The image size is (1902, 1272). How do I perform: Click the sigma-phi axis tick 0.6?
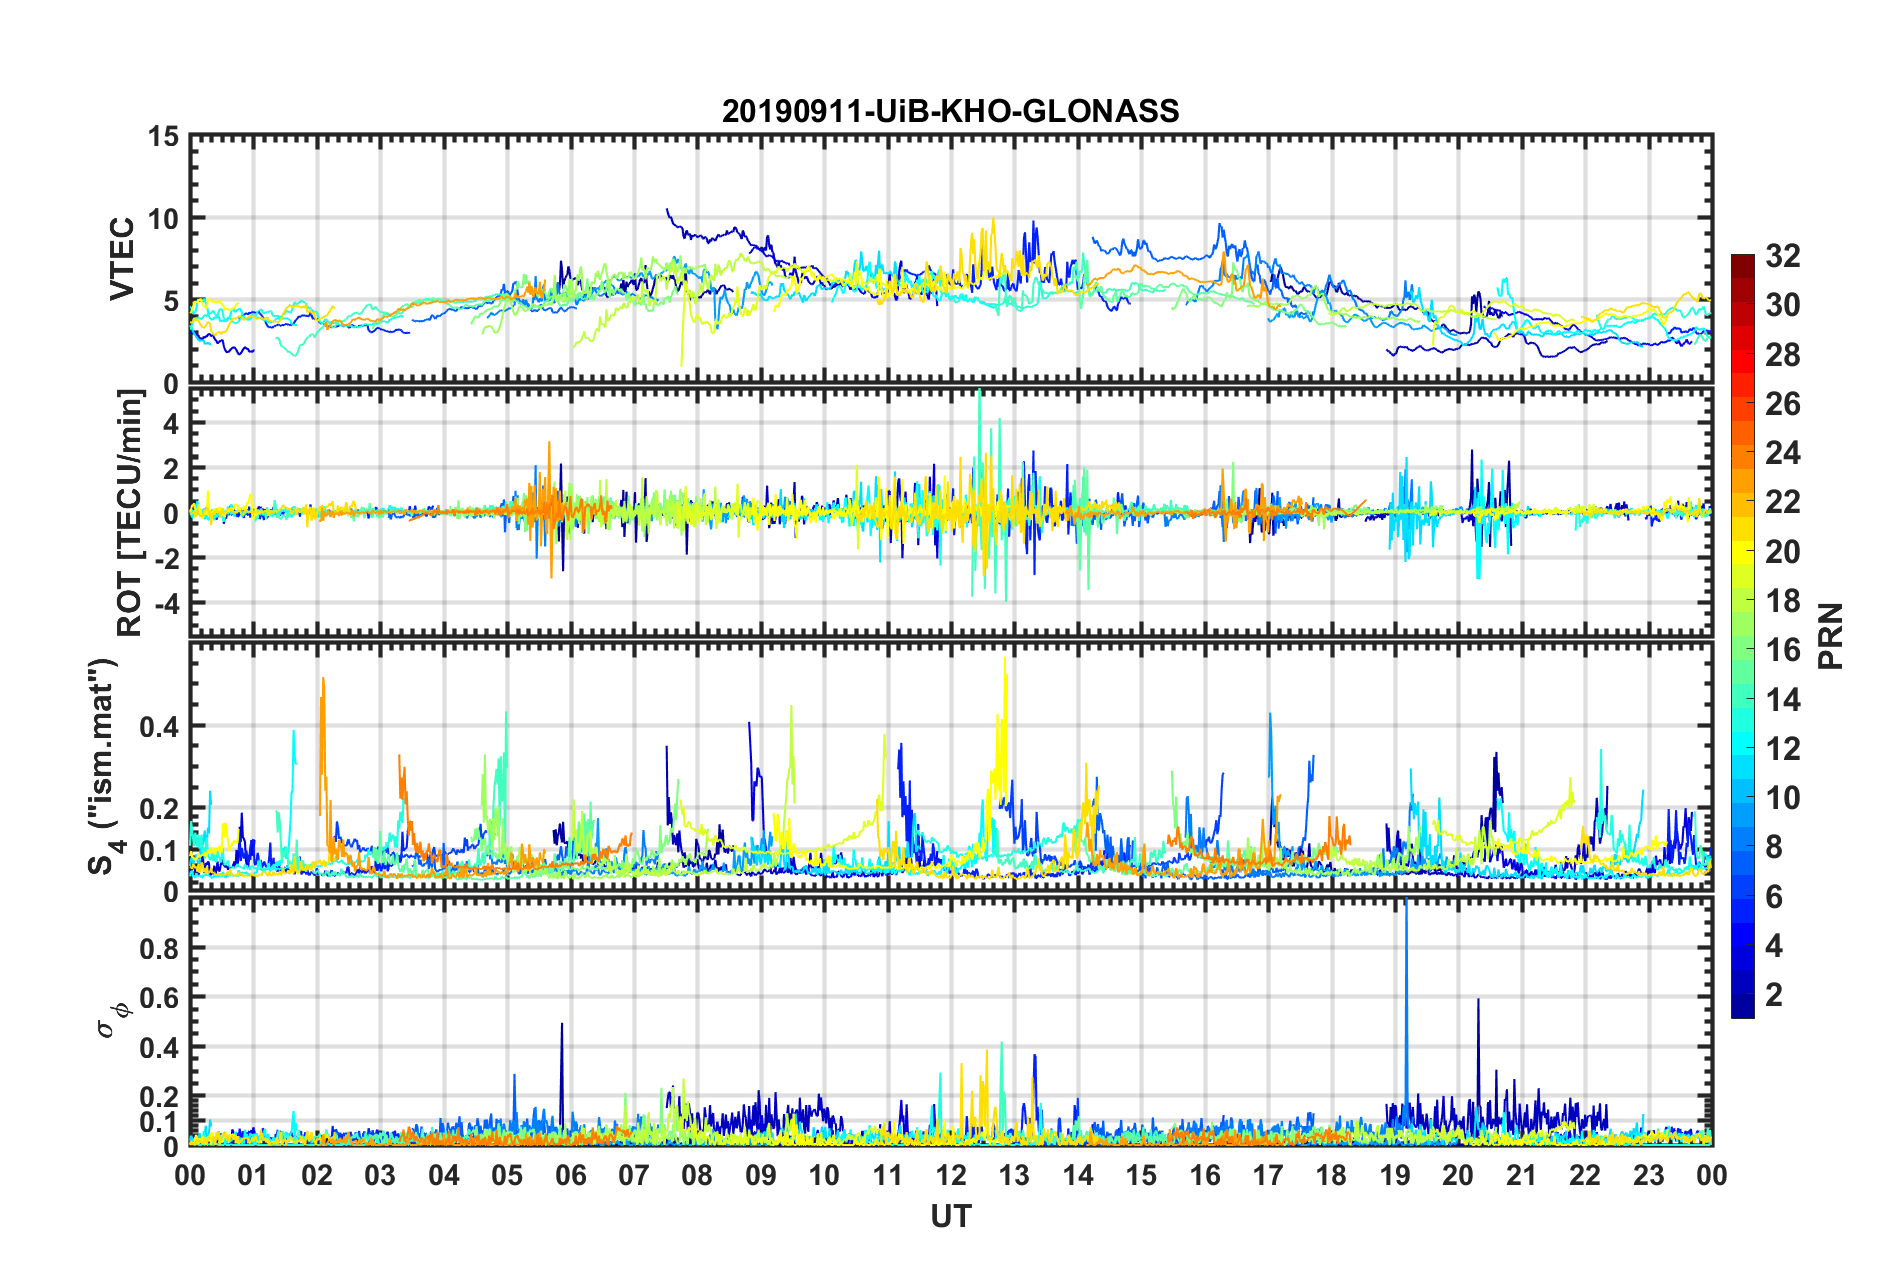click(160, 998)
